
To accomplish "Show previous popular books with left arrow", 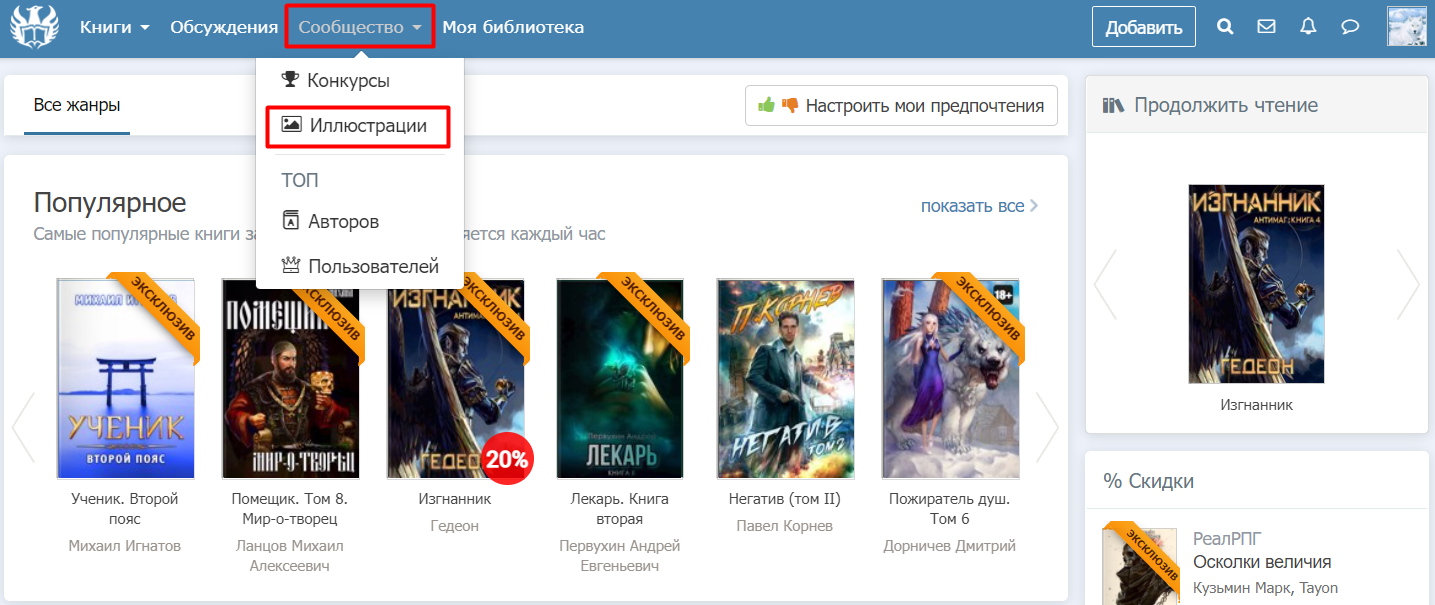I will click(23, 427).
